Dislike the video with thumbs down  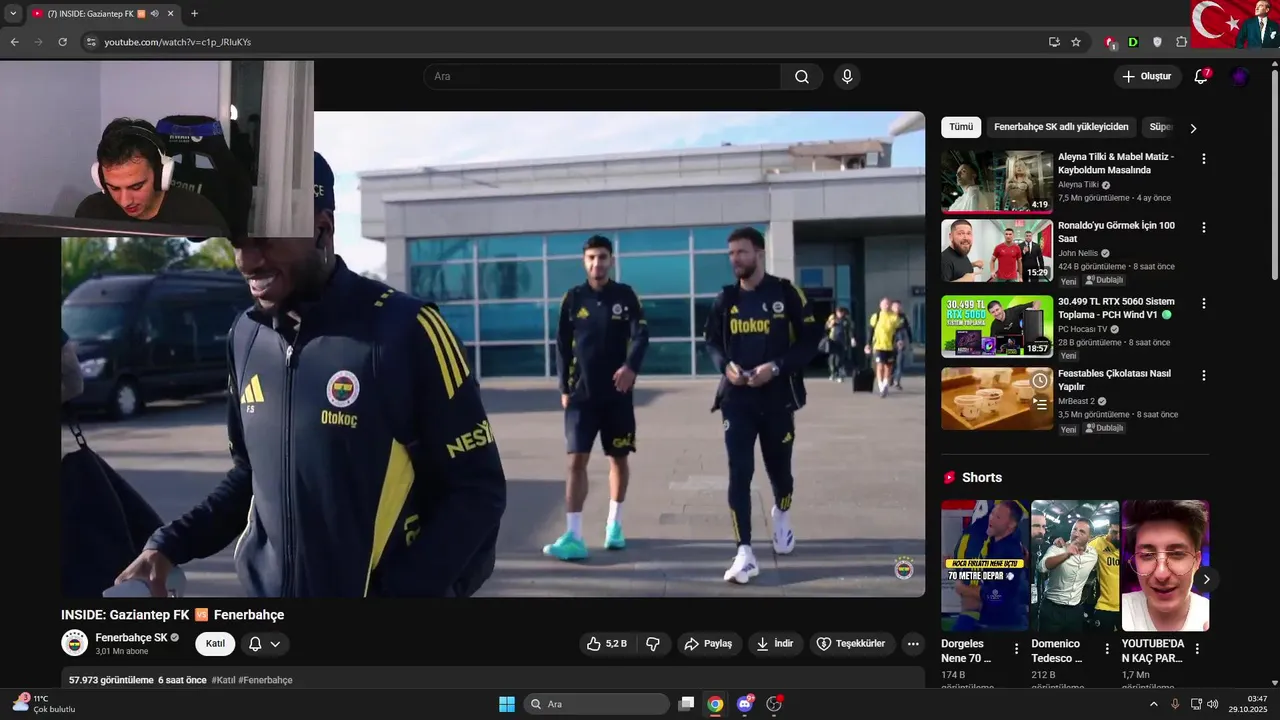click(x=653, y=644)
